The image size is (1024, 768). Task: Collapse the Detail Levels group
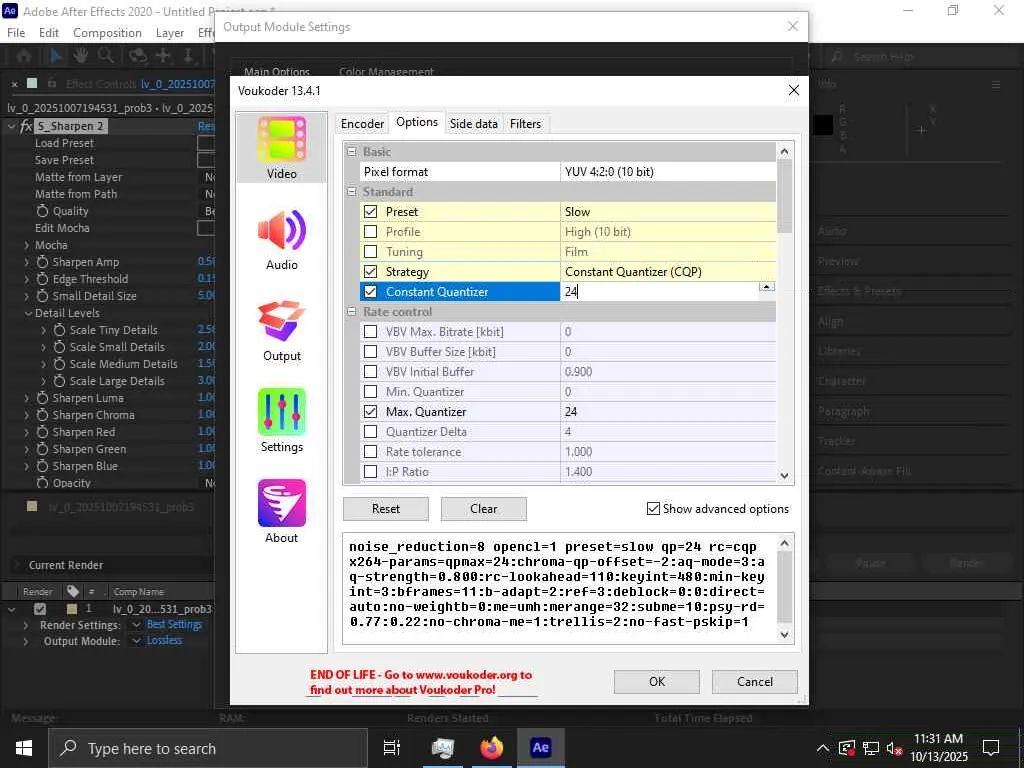(28, 313)
